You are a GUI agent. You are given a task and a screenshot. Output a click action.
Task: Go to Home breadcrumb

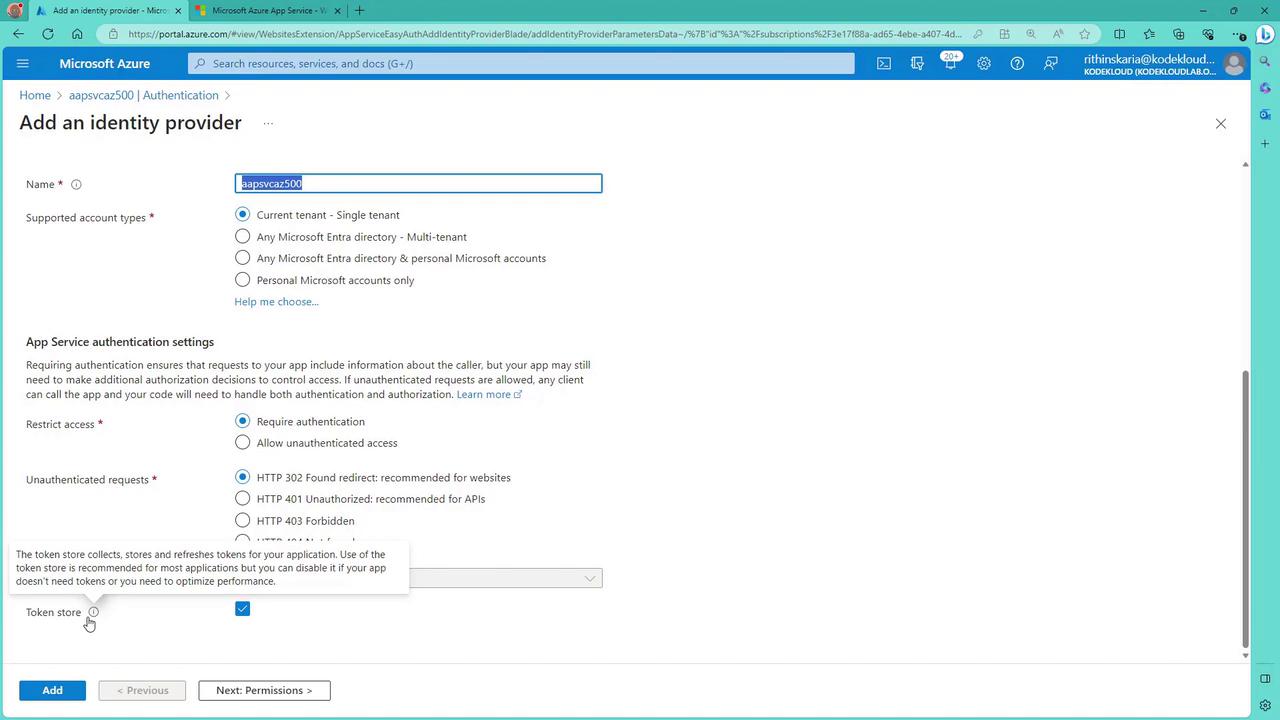pyautogui.click(x=35, y=95)
